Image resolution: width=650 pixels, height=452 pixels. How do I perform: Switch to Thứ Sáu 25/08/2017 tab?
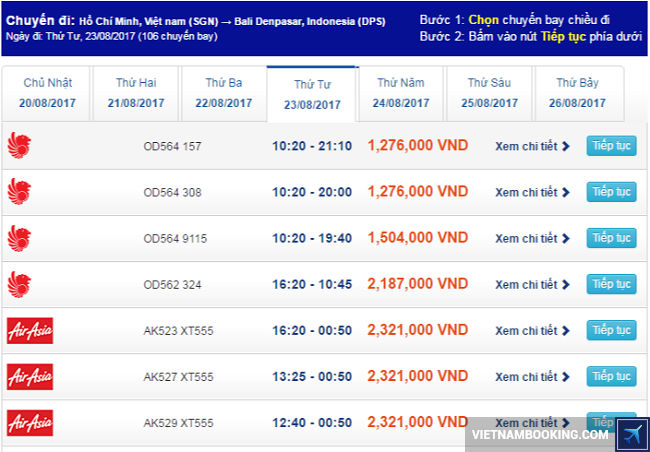[x=489, y=93]
